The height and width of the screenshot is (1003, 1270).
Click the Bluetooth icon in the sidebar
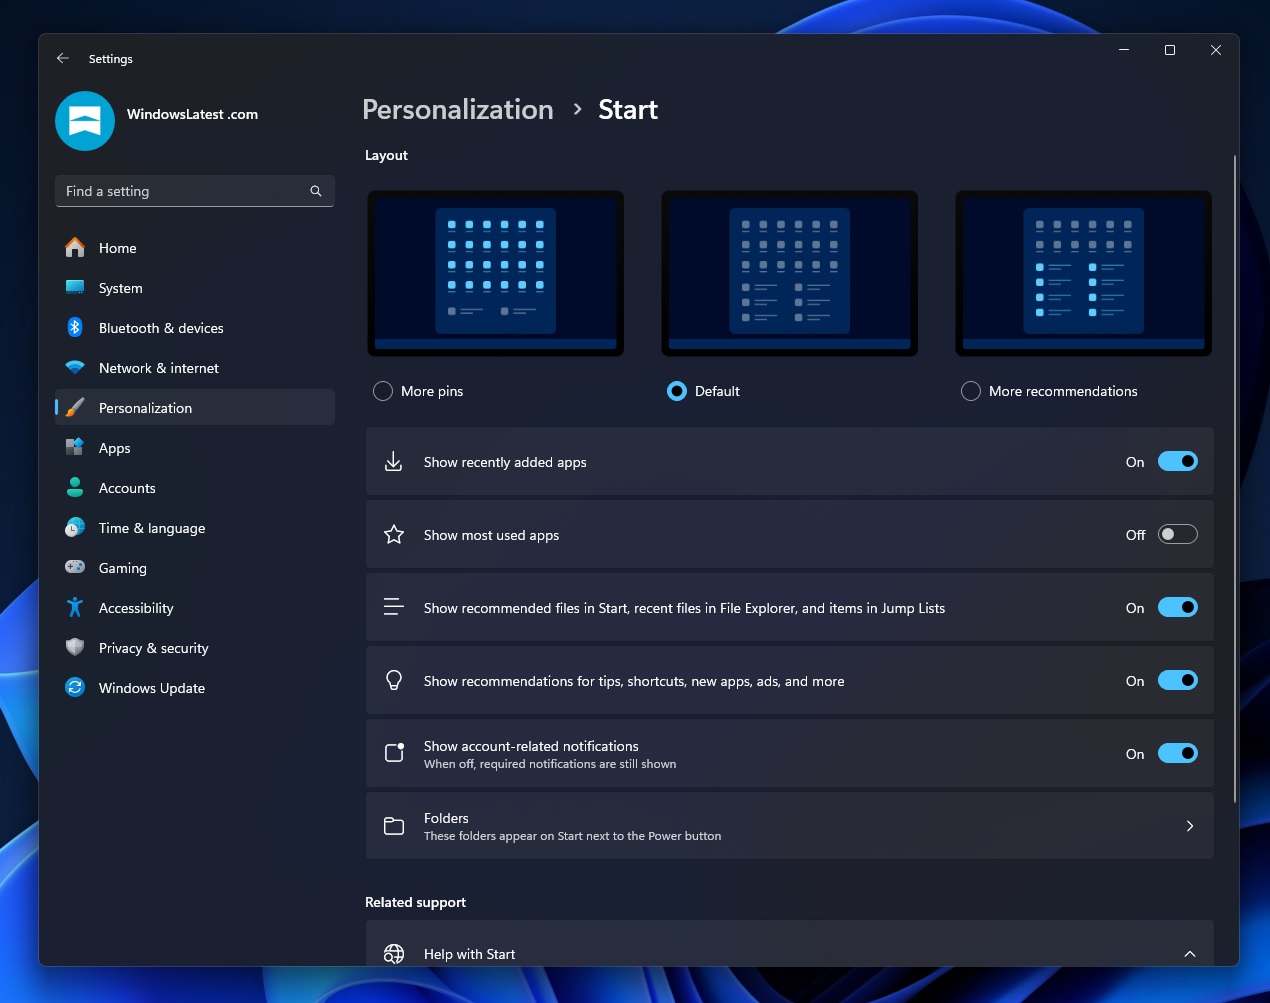coord(75,328)
